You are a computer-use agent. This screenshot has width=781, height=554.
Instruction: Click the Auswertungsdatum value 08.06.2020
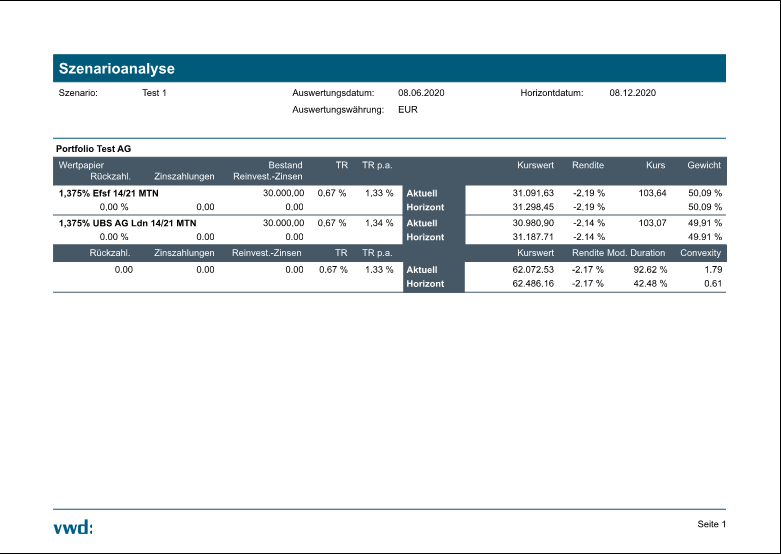[x=420, y=93]
